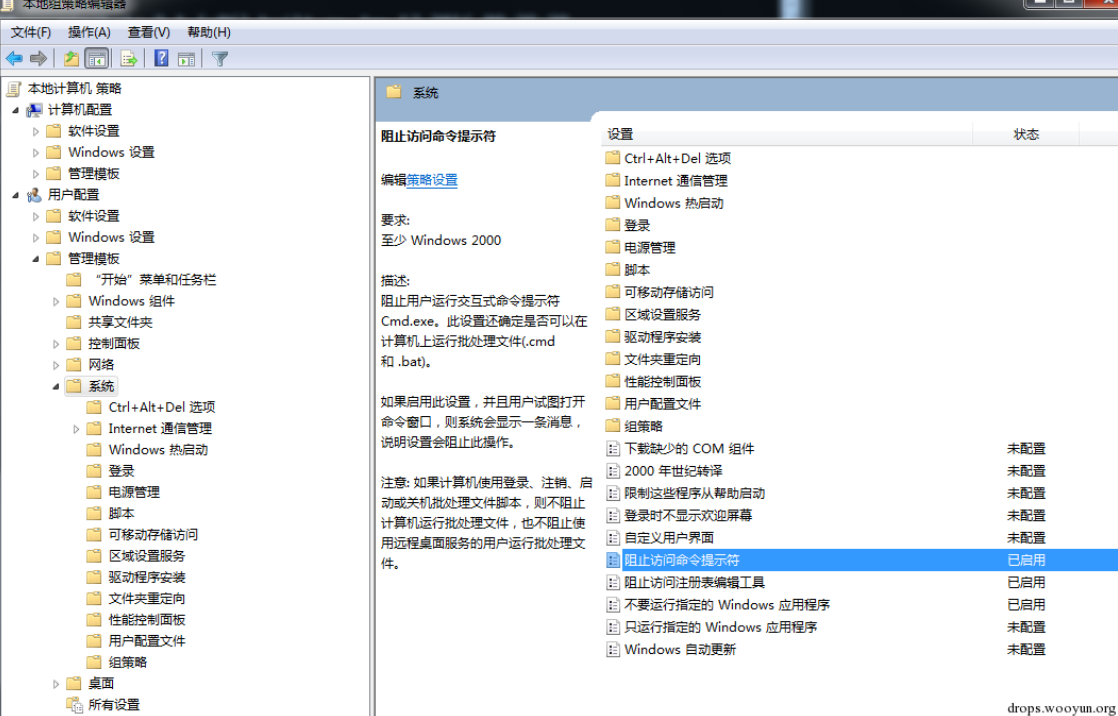Image resolution: width=1118 pixels, height=716 pixels.
Task: Open the 查看(V) menu
Action: click(149, 32)
